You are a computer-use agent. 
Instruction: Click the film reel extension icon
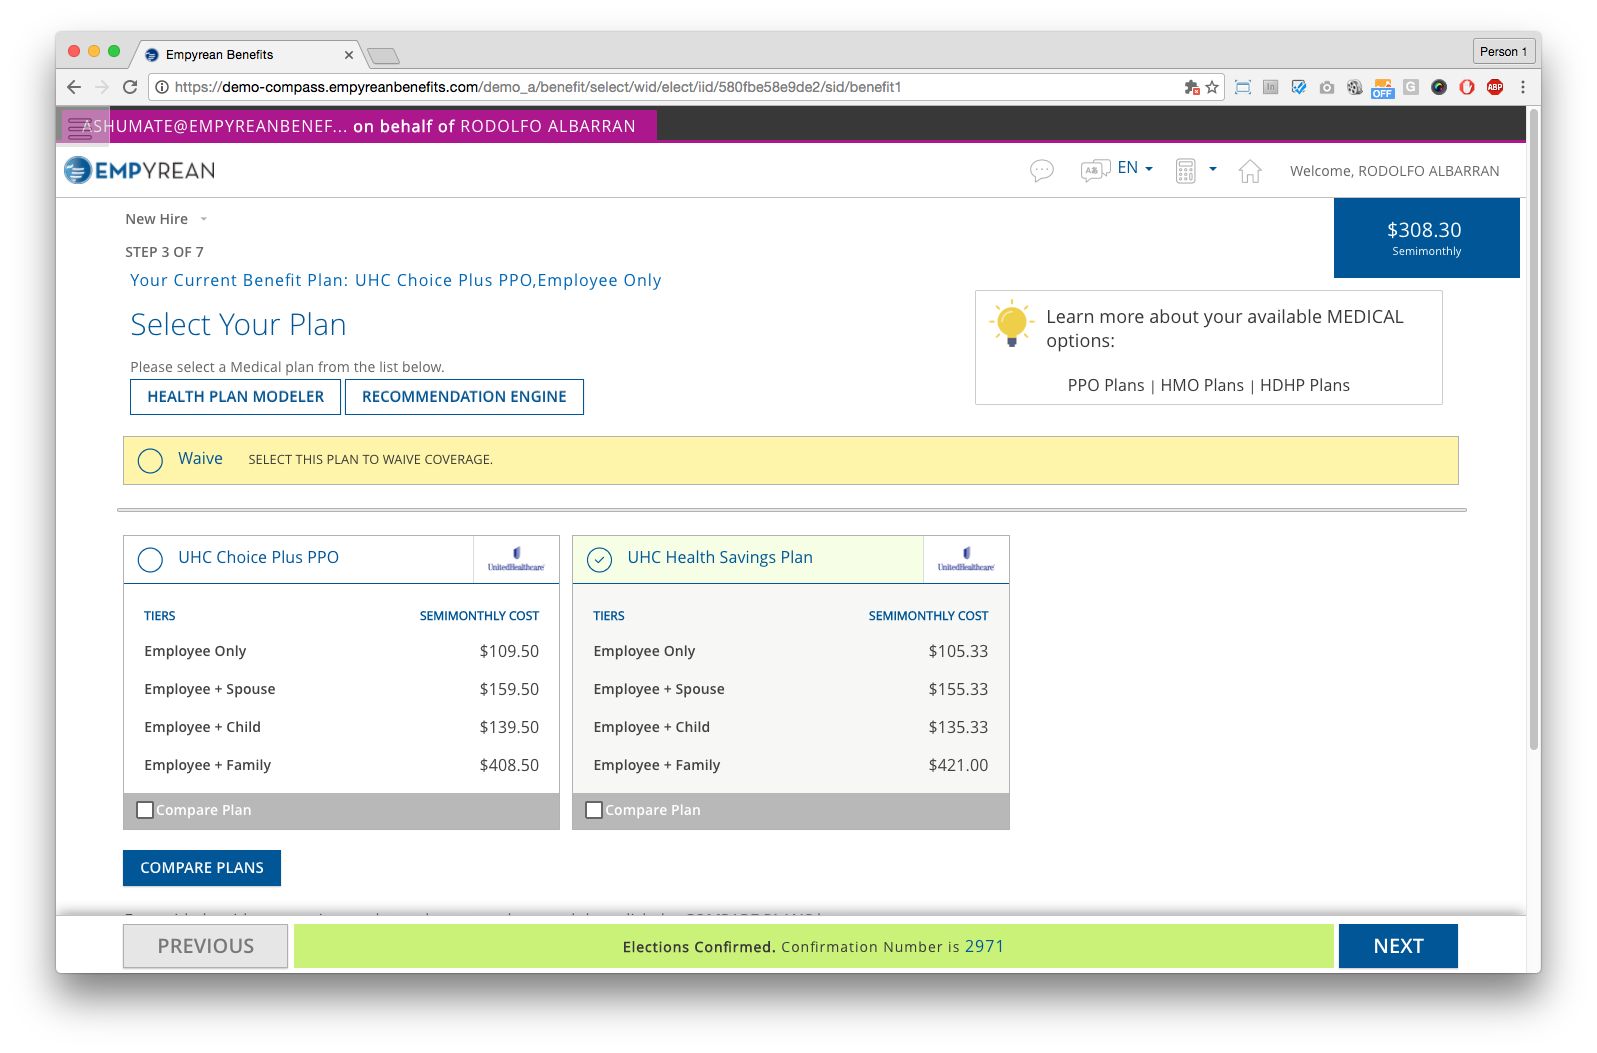pos(1354,87)
